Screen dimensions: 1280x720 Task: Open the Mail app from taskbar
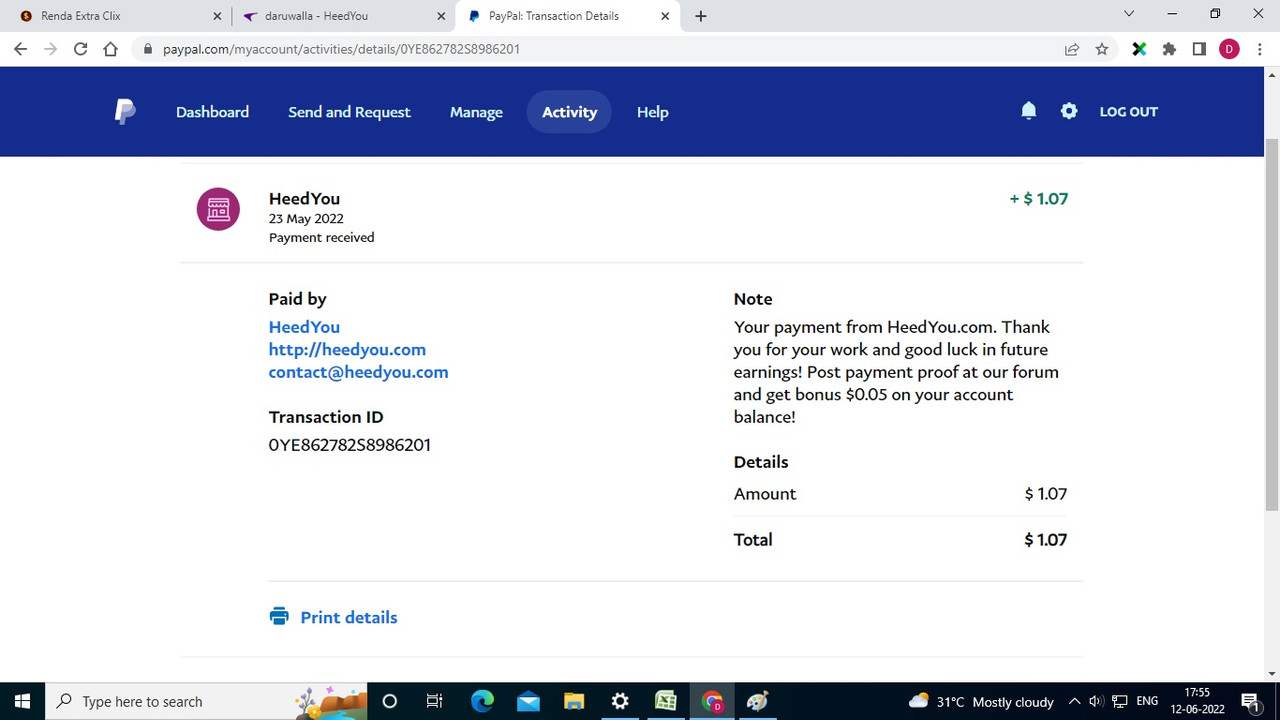[528, 701]
